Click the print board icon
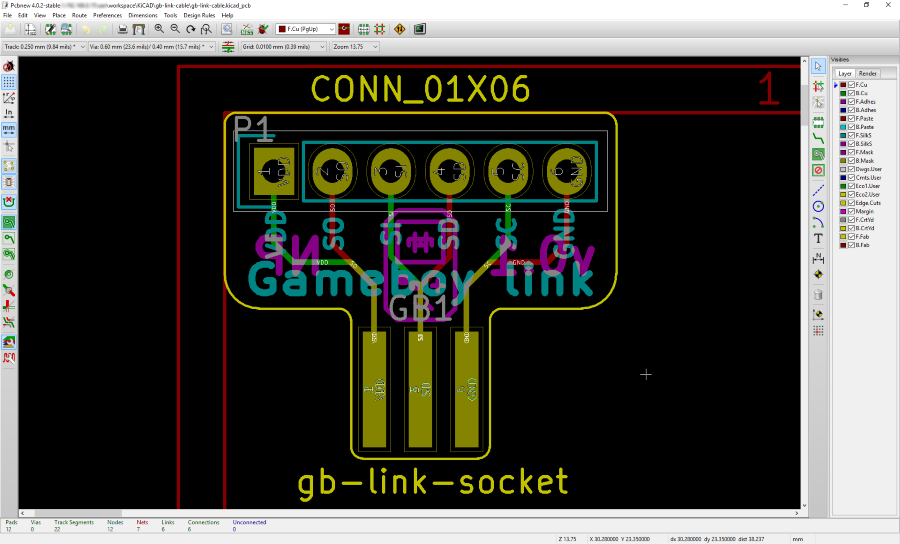Image resolution: width=900 pixels, height=544 pixels. [x=122, y=29]
